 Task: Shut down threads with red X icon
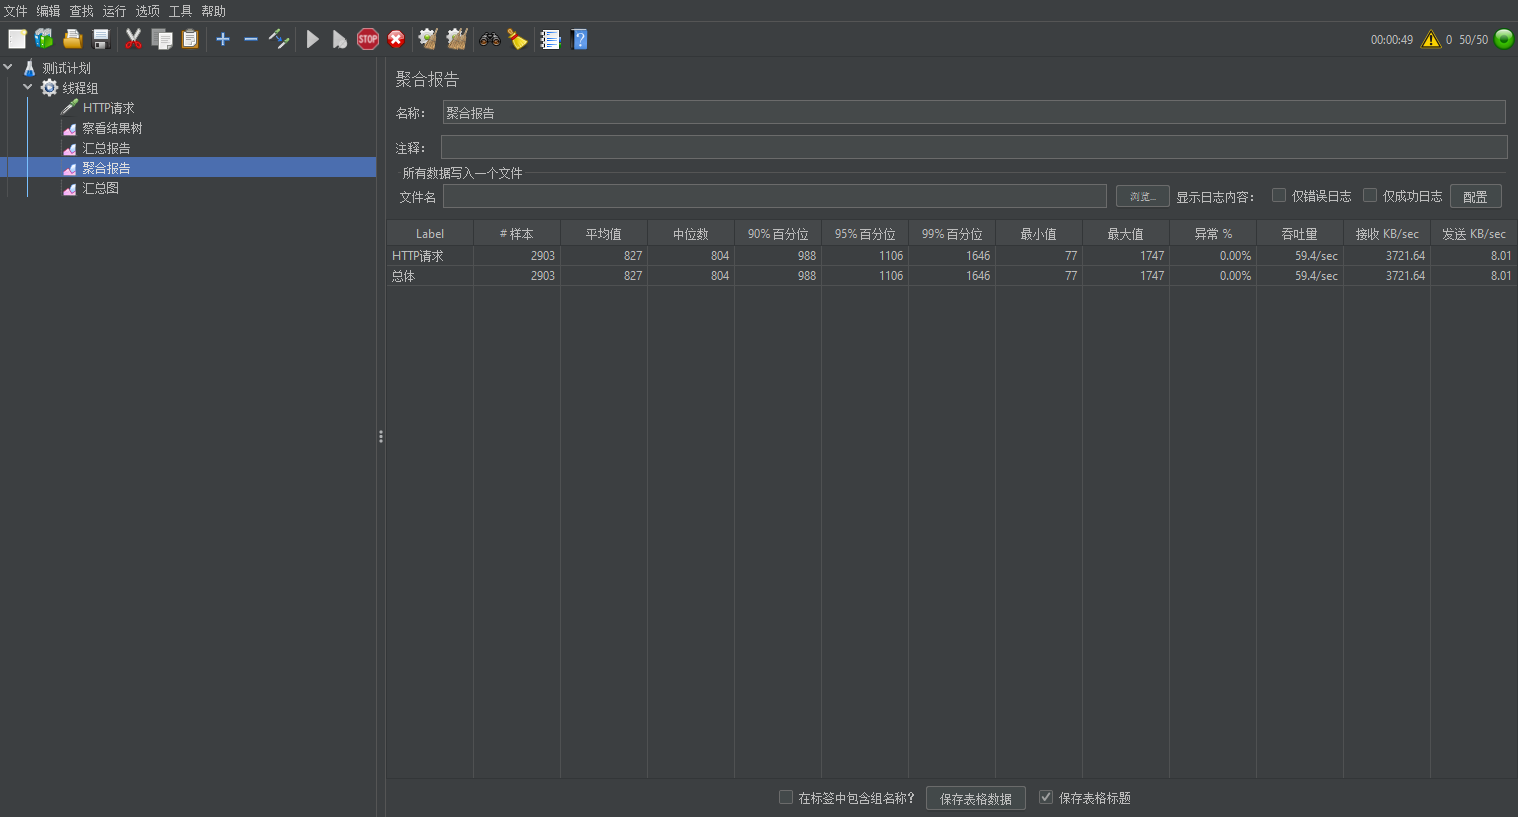click(x=396, y=39)
